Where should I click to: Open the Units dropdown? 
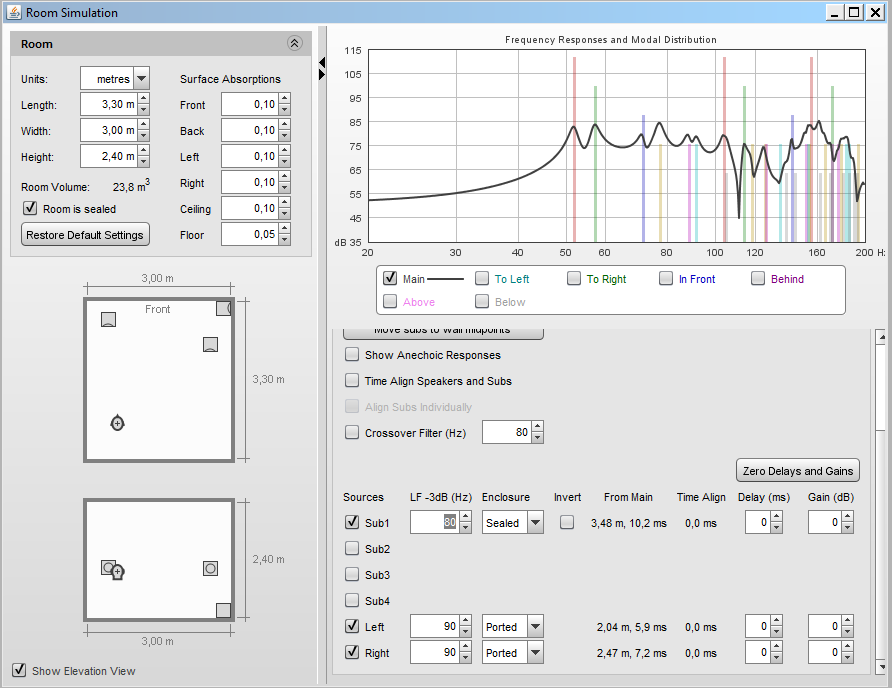pos(141,79)
